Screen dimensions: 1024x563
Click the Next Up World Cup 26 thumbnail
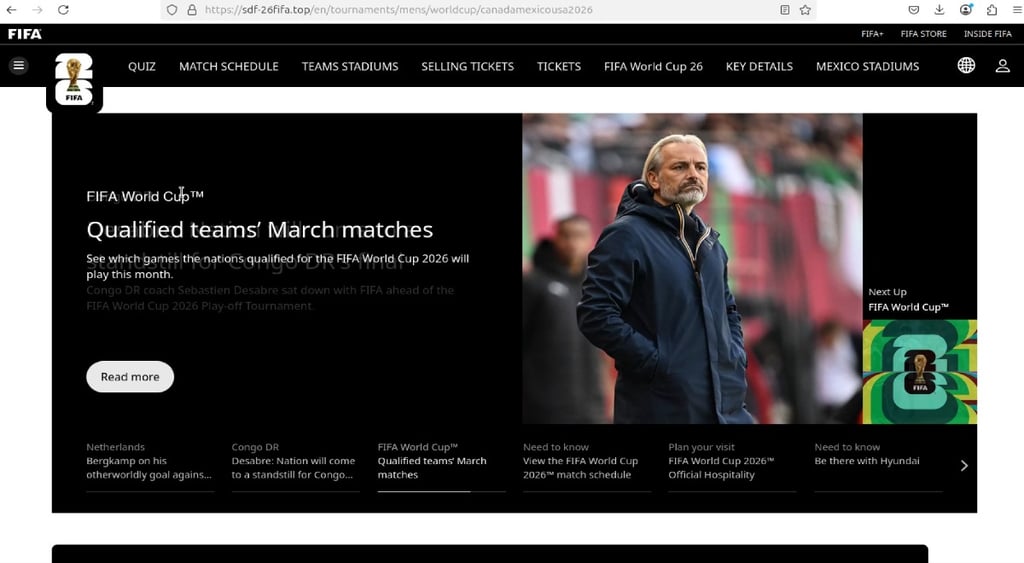pos(920,372)
